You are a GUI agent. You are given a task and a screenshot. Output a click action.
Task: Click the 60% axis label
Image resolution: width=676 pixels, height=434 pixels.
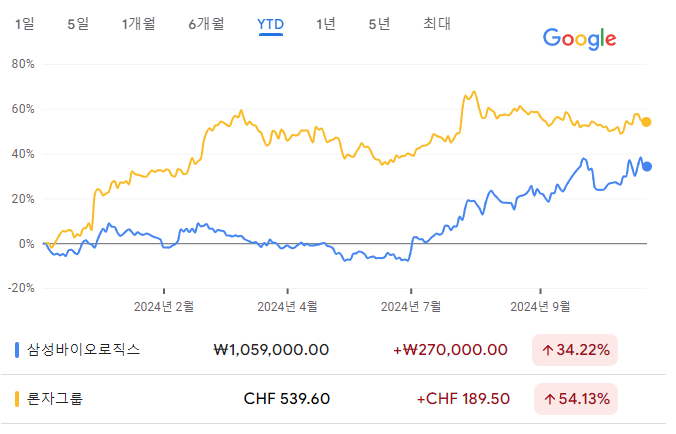tap(23, 109)
